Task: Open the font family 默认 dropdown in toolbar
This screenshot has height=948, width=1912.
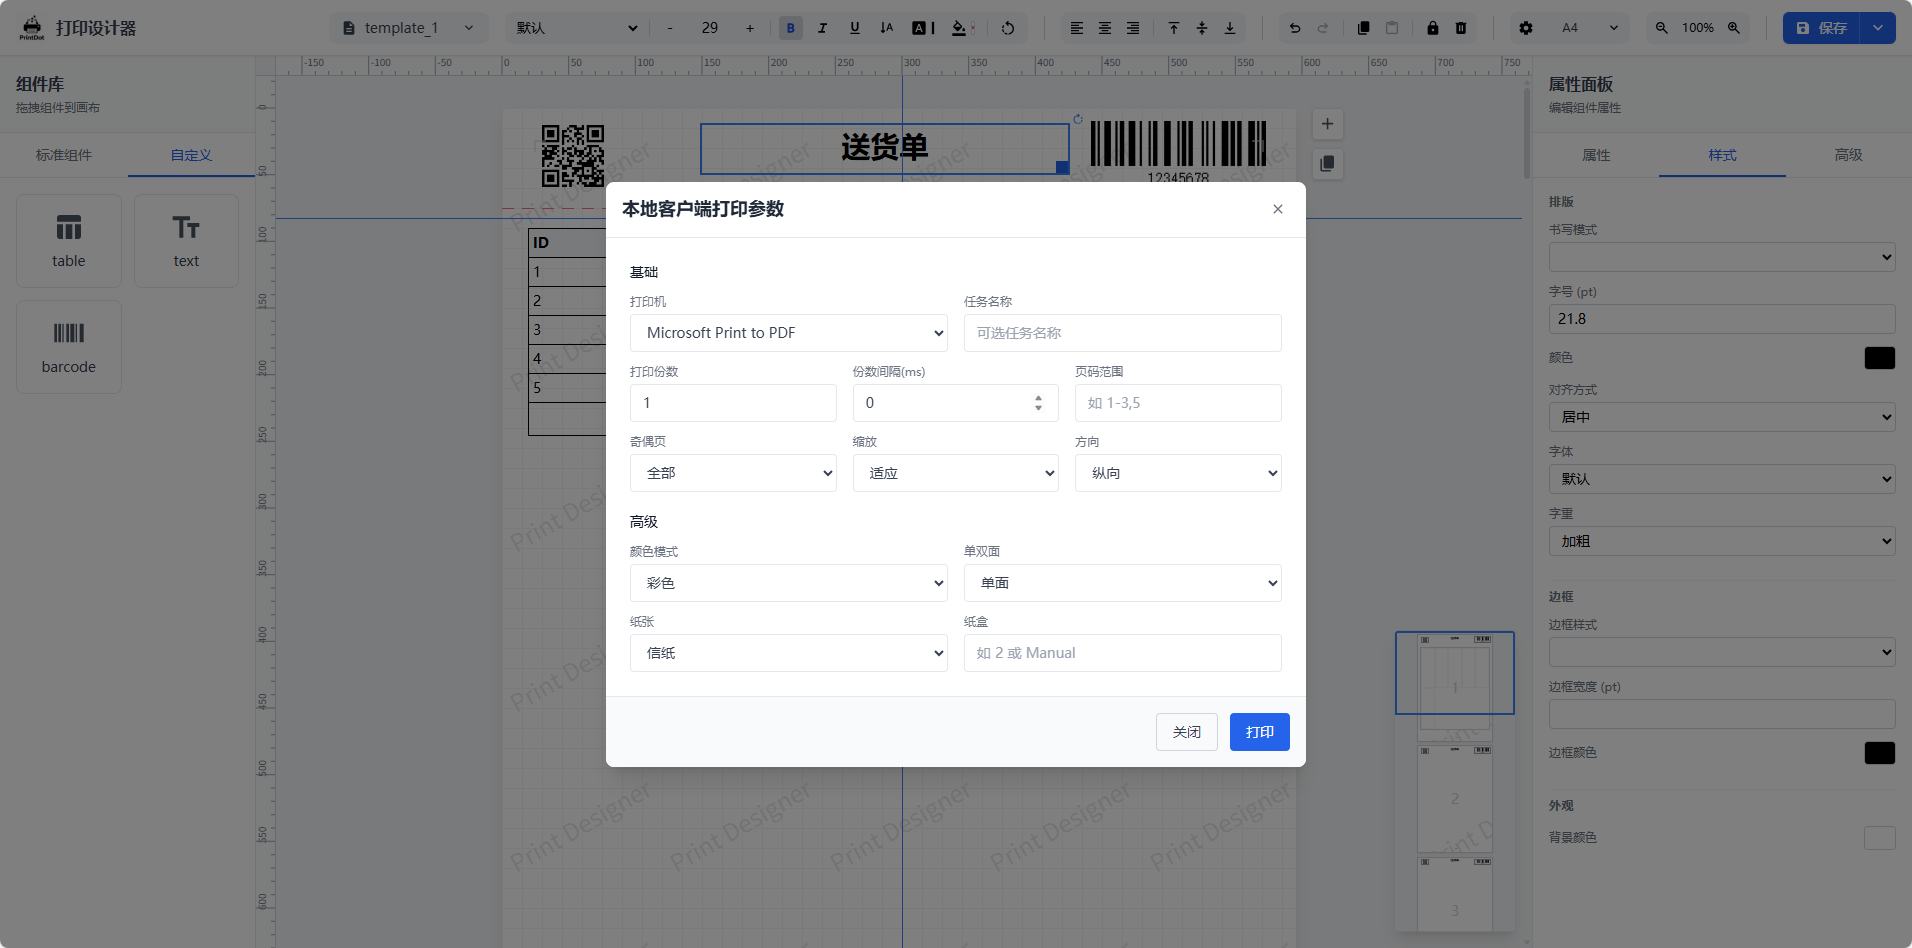Action: [x=577, y=28]
